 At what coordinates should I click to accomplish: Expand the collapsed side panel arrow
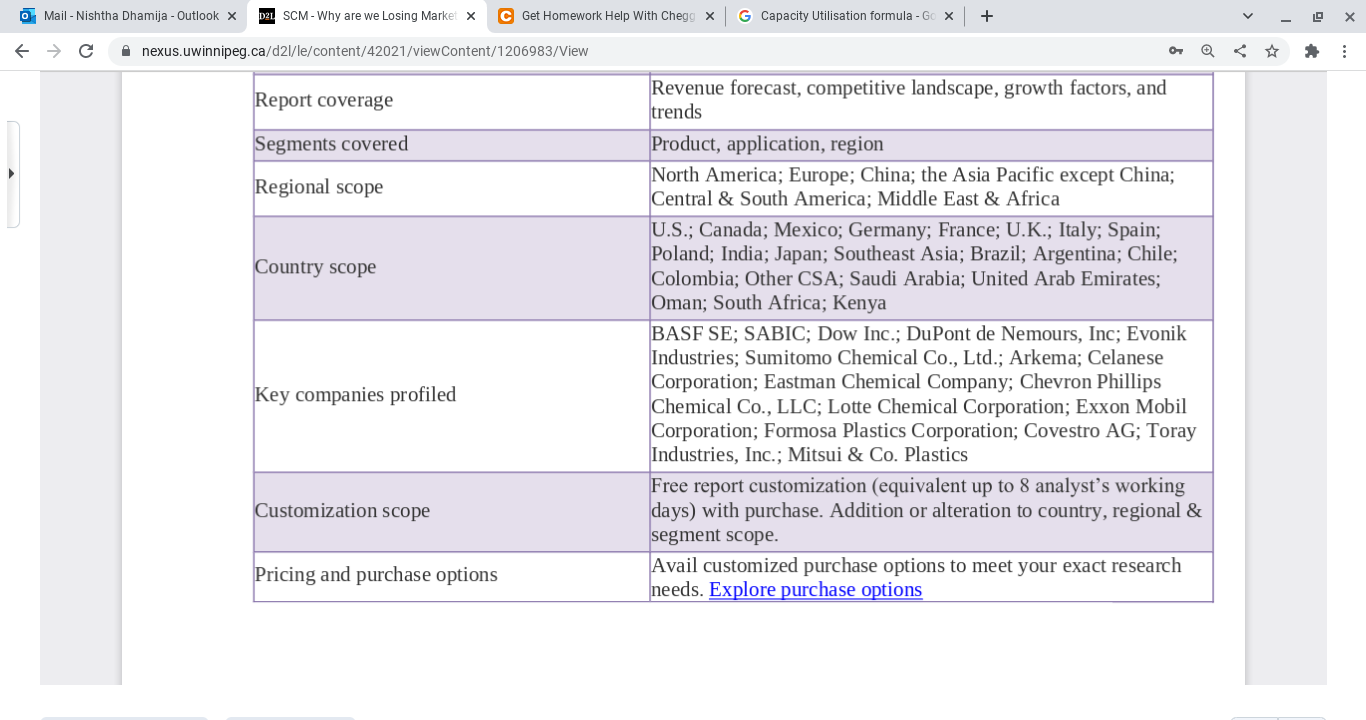[12, 174]
